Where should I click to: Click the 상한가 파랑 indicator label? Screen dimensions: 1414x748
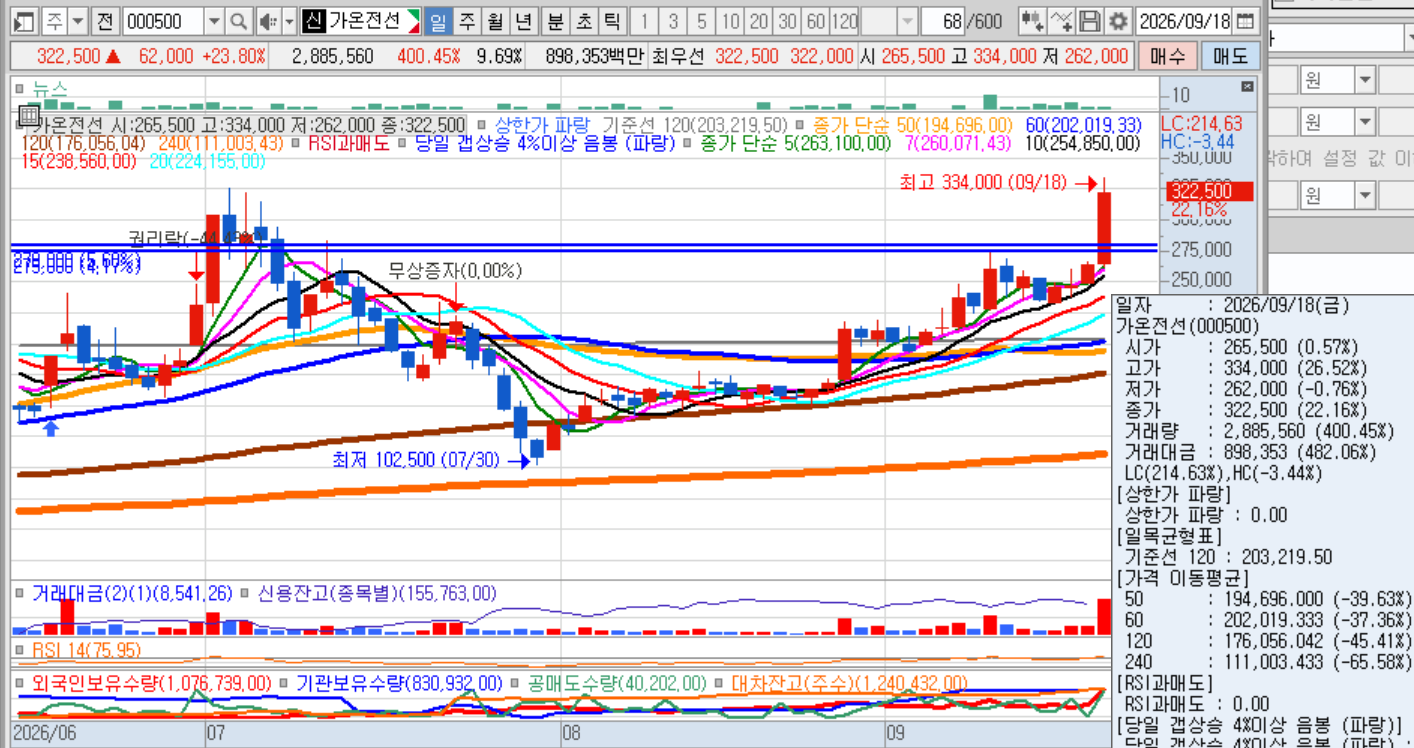click(542, 125)
